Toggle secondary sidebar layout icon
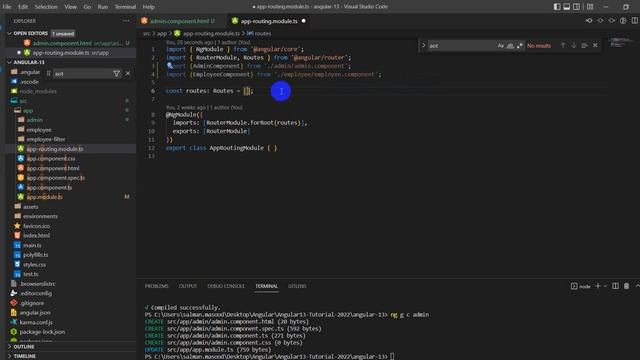This screenshot has height=360, width=640. (576, 7)
